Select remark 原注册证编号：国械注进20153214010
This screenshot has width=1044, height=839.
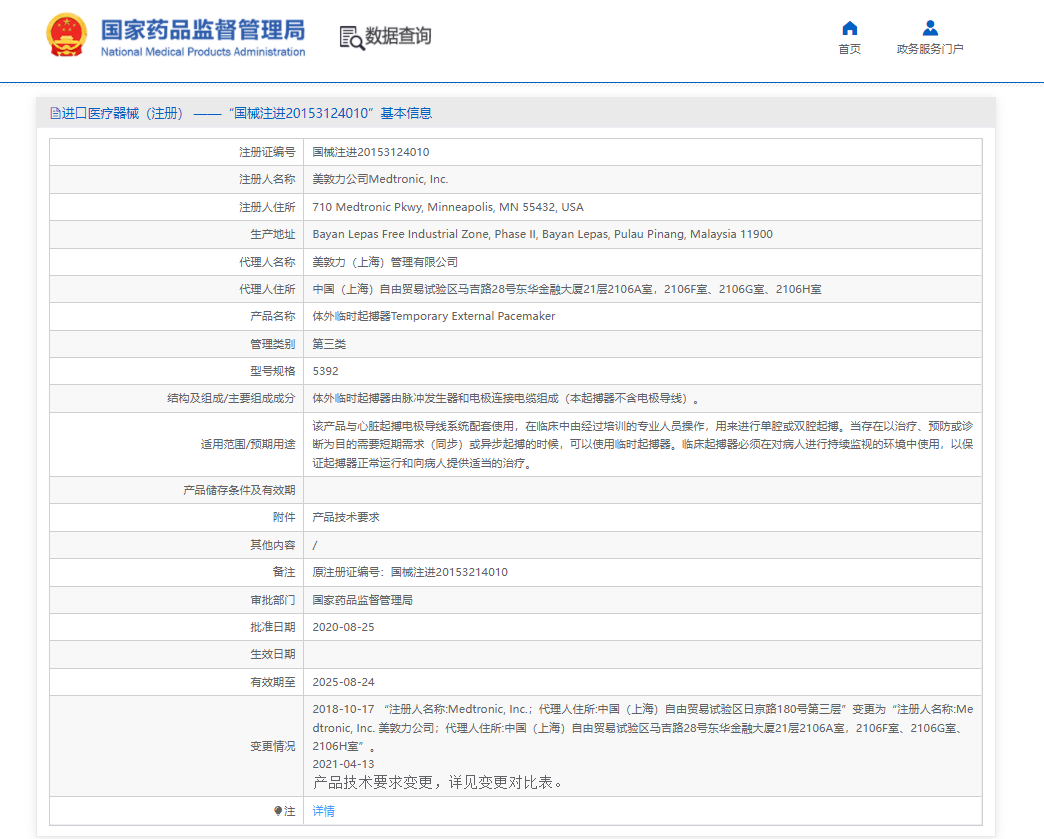pos(410,573)
